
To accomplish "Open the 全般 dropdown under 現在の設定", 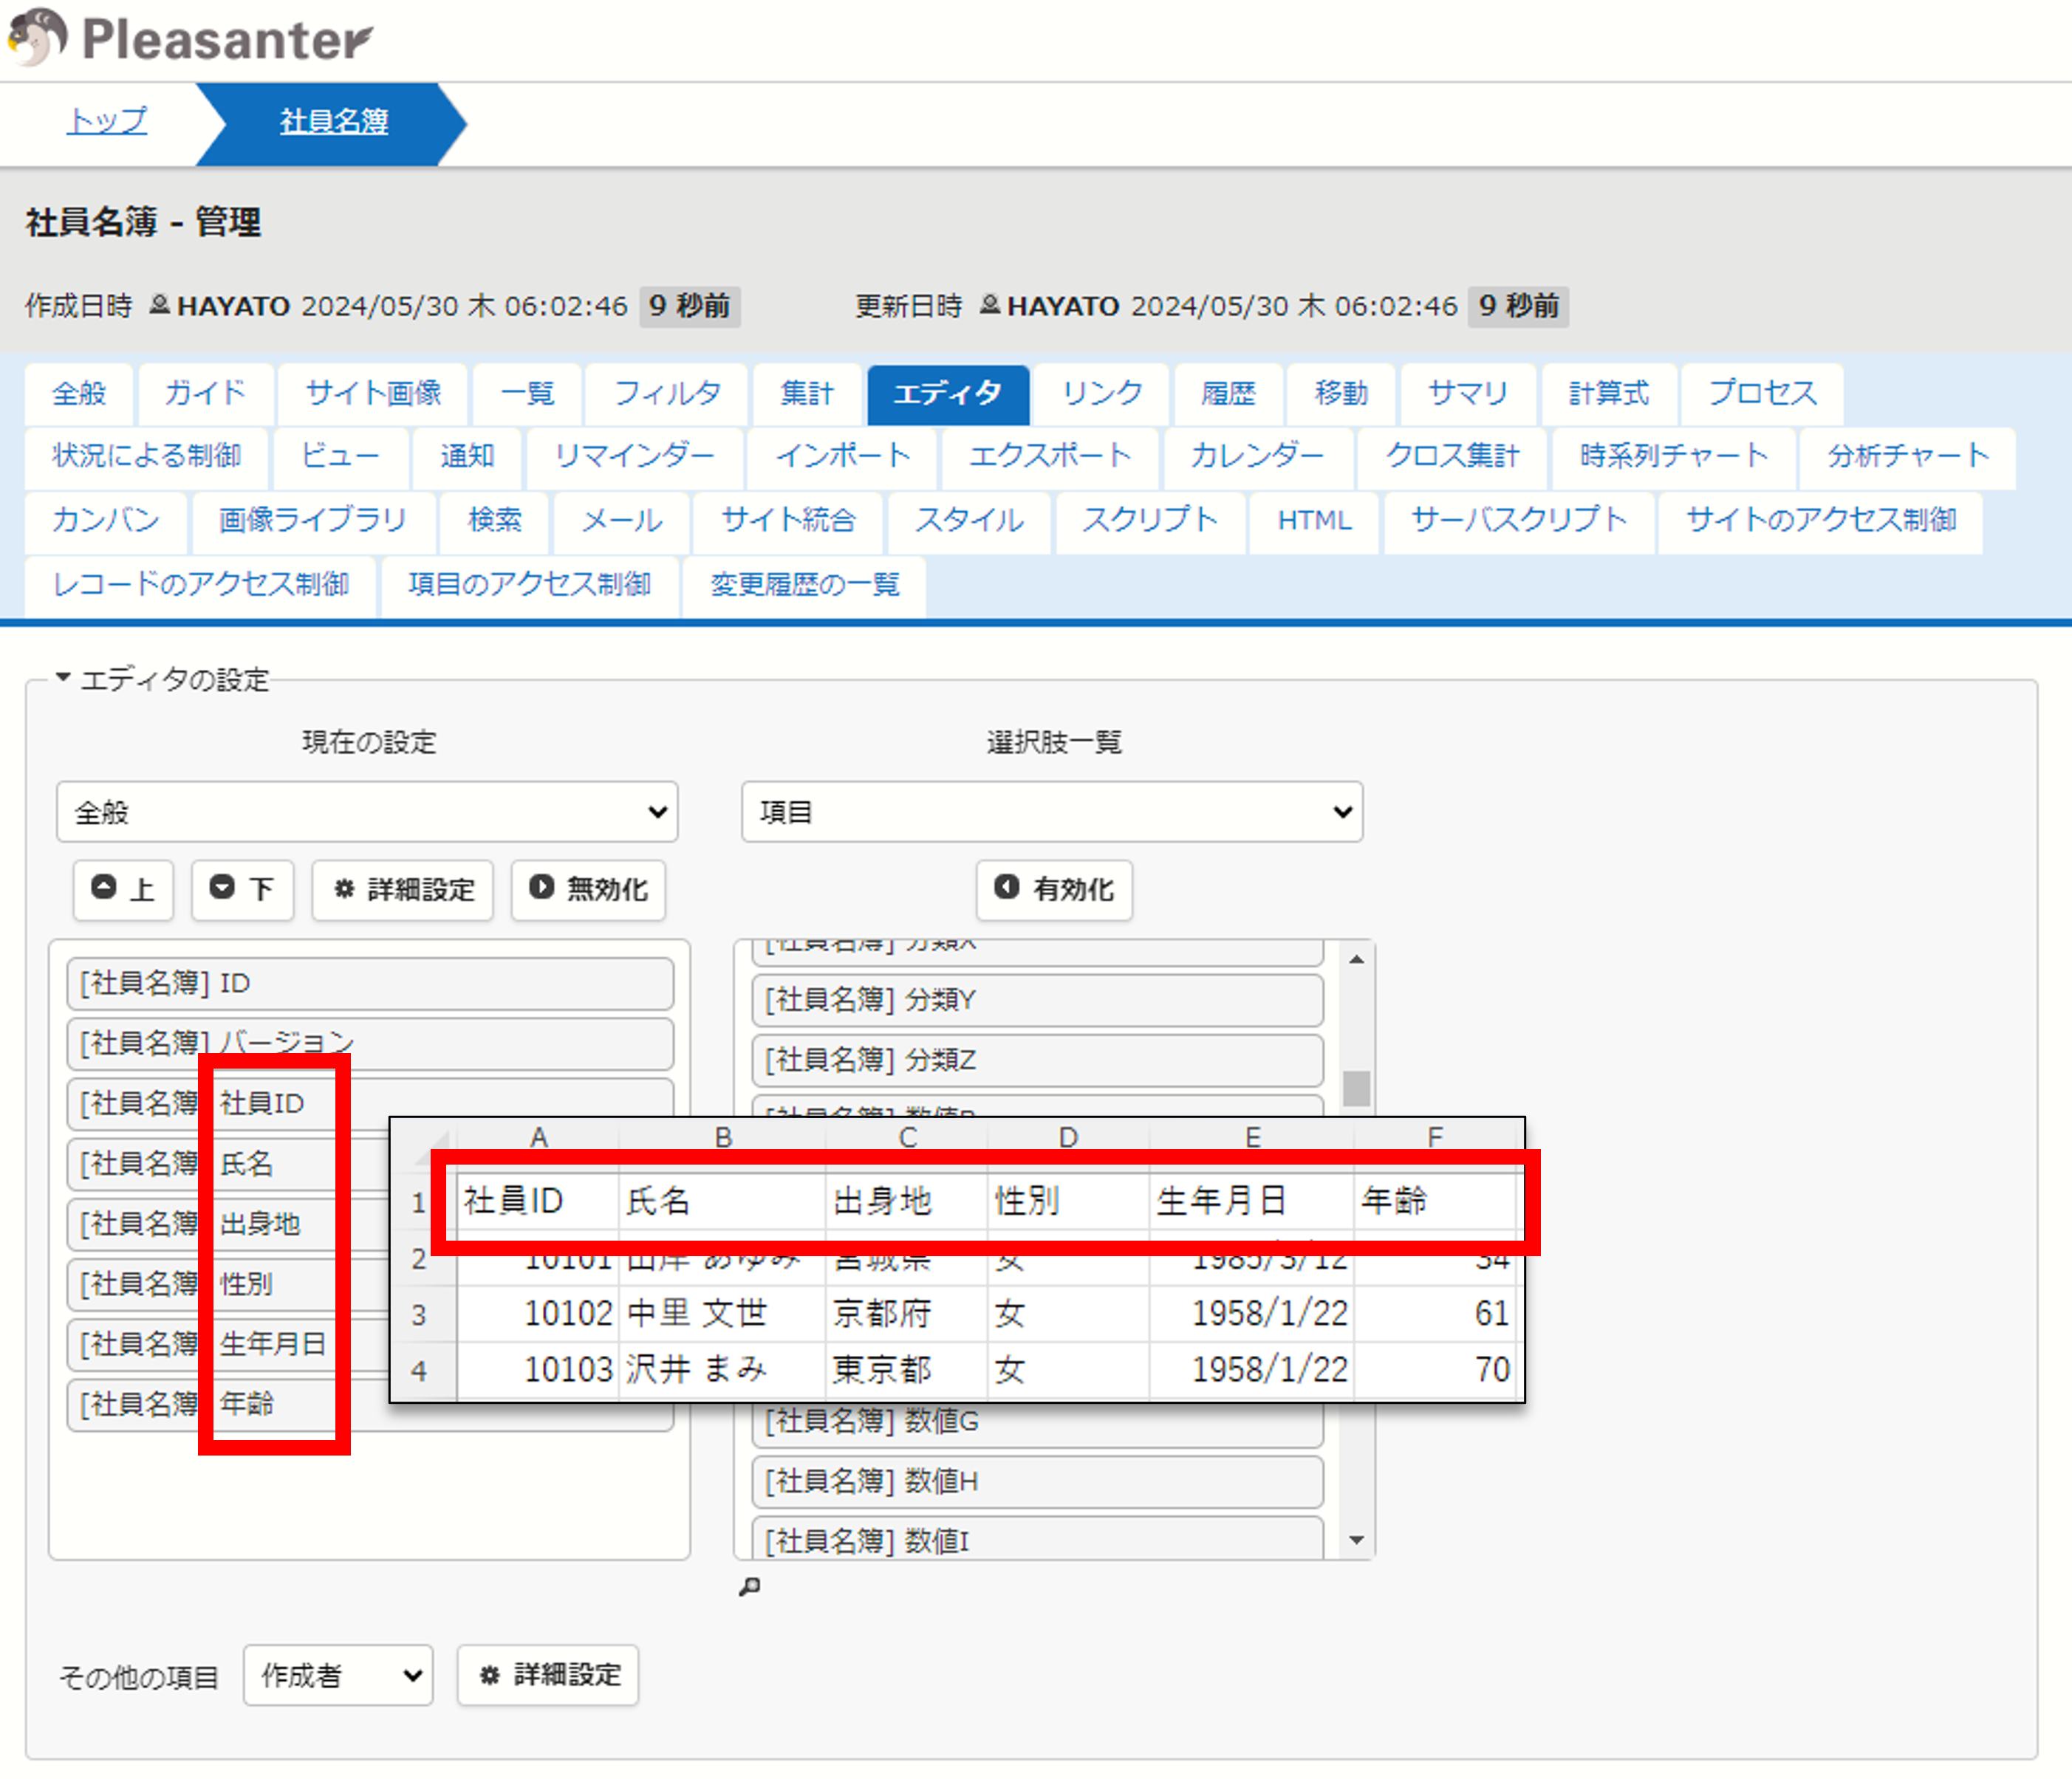I will tap(367, 812).
